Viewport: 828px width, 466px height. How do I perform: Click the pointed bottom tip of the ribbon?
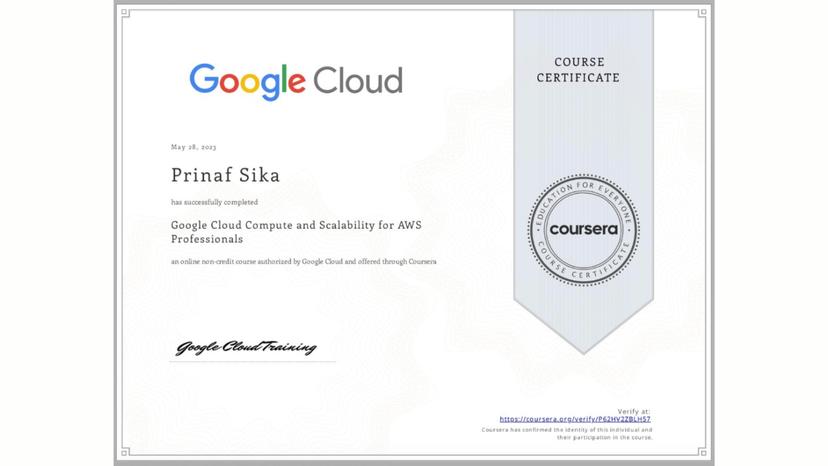point(583,350)
